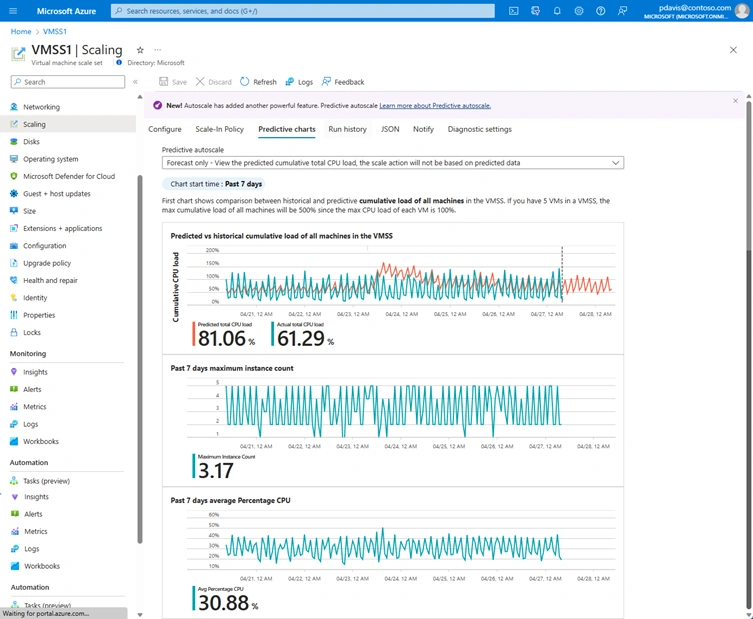Click the directory info icon beside Directory: Microsoft
Image resolution: width=753 pixels, height=619 pixels.
tap(119, 62)
